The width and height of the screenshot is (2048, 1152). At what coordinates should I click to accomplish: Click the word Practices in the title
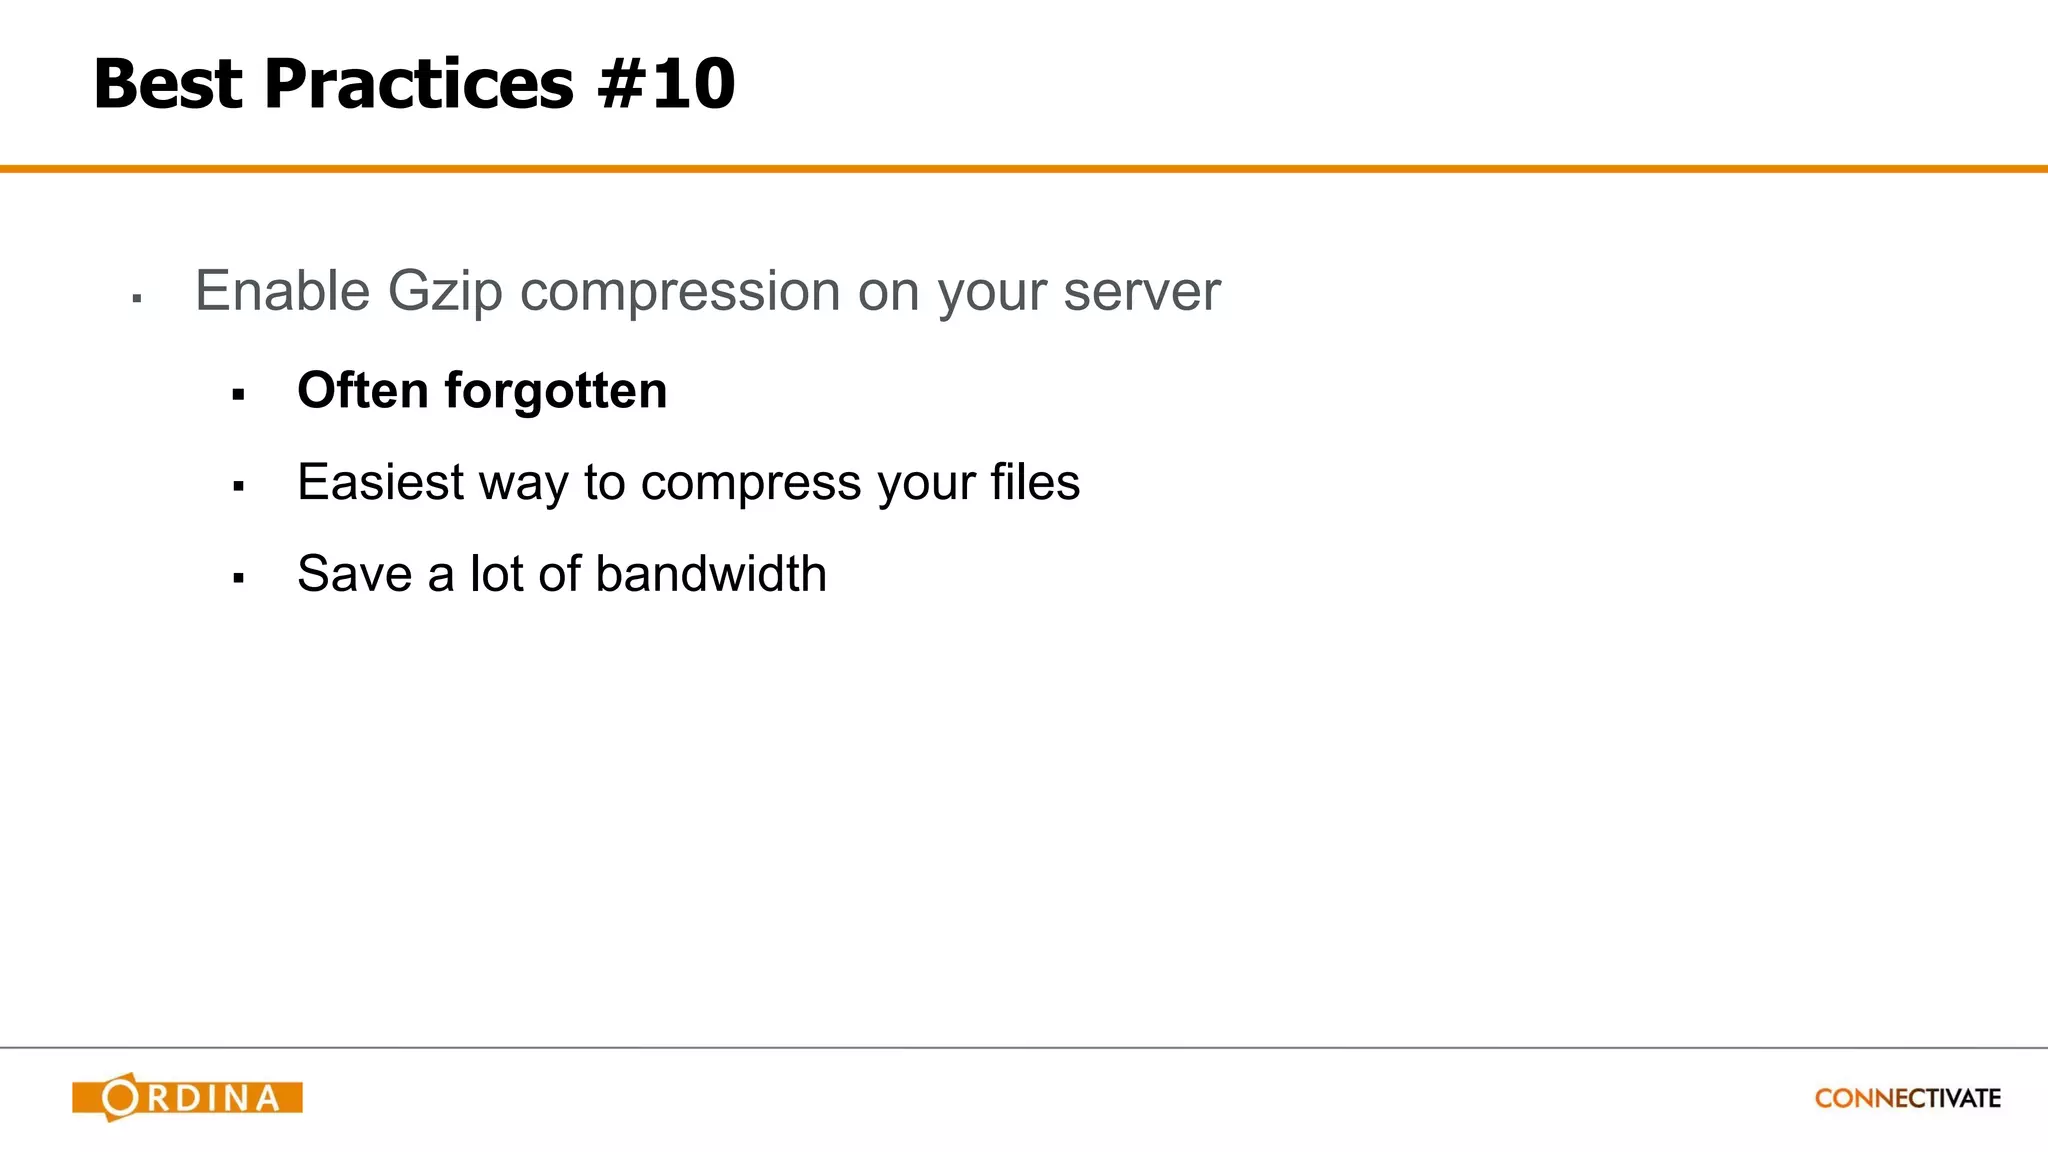(419, 83)
